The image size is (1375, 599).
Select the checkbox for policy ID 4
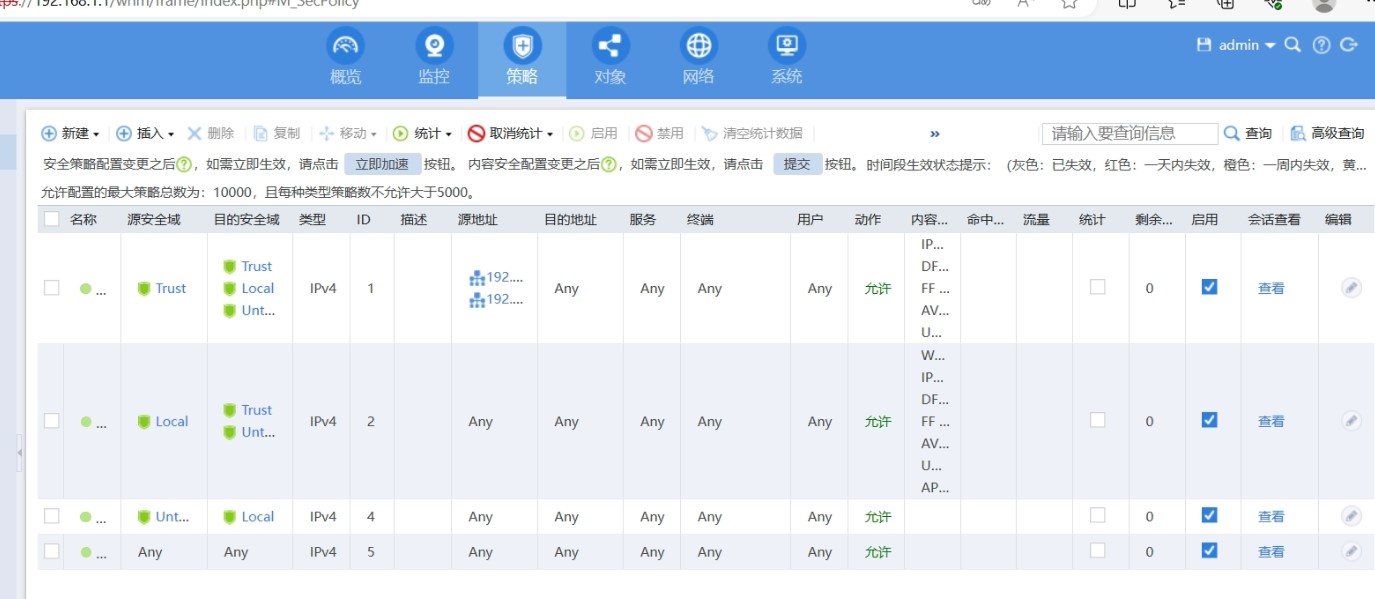52,516
